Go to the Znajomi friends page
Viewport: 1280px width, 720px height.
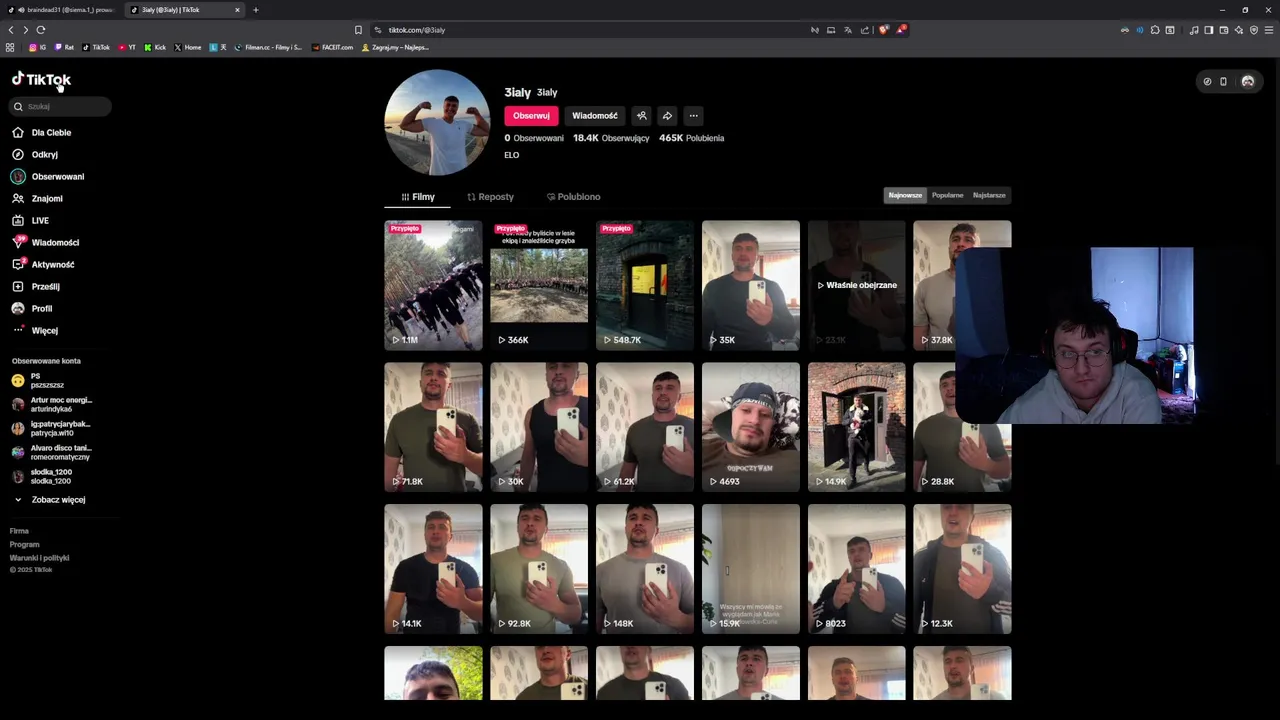pyautogui.click(x=37, y=198)
